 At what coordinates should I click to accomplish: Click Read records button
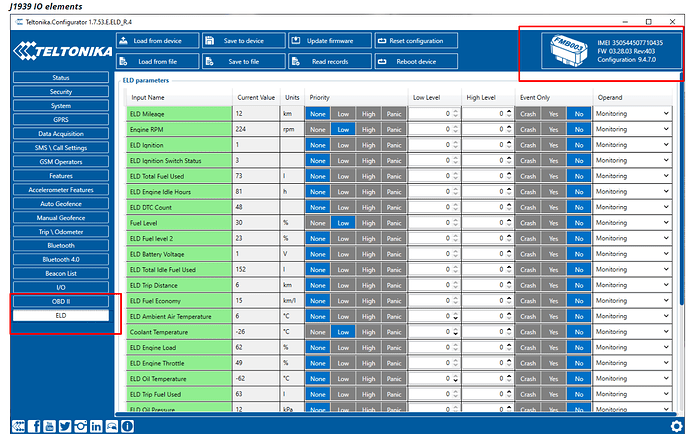click(x=330, y=61)
